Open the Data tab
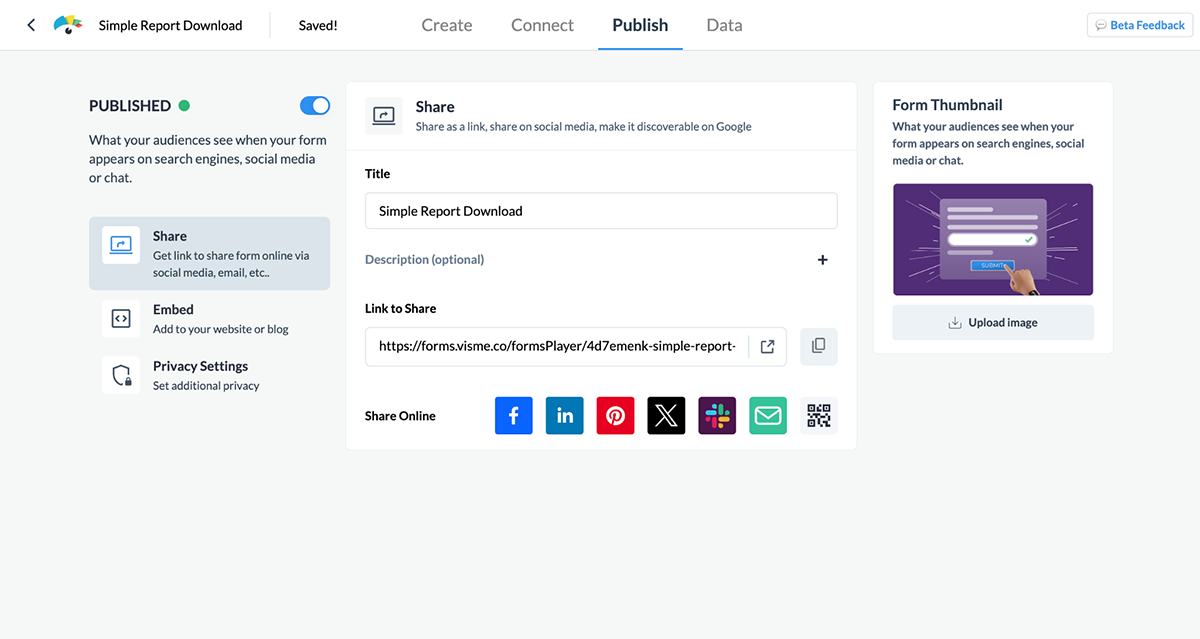This screenshot has height=639, width=1200. (x=724, y=25)
